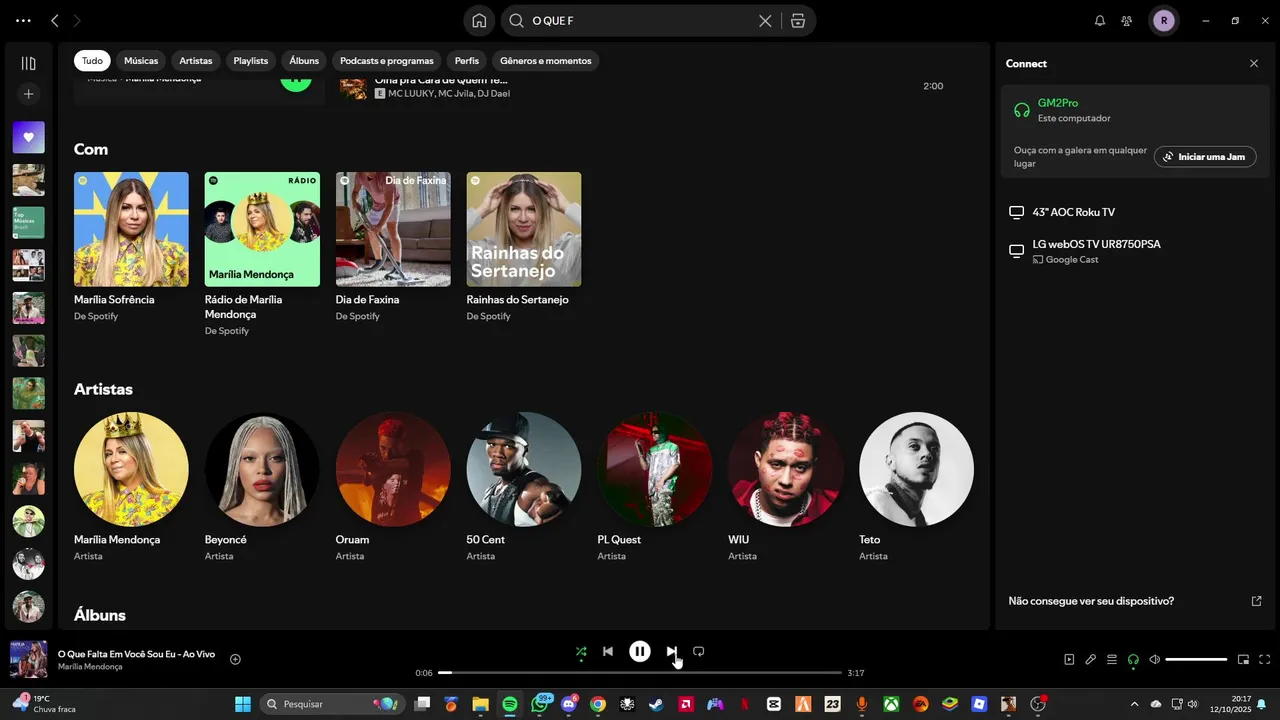Adjust the volume slider
Image resolution: width=1280 pixels, height=720 pixels.
point(1196,660)
